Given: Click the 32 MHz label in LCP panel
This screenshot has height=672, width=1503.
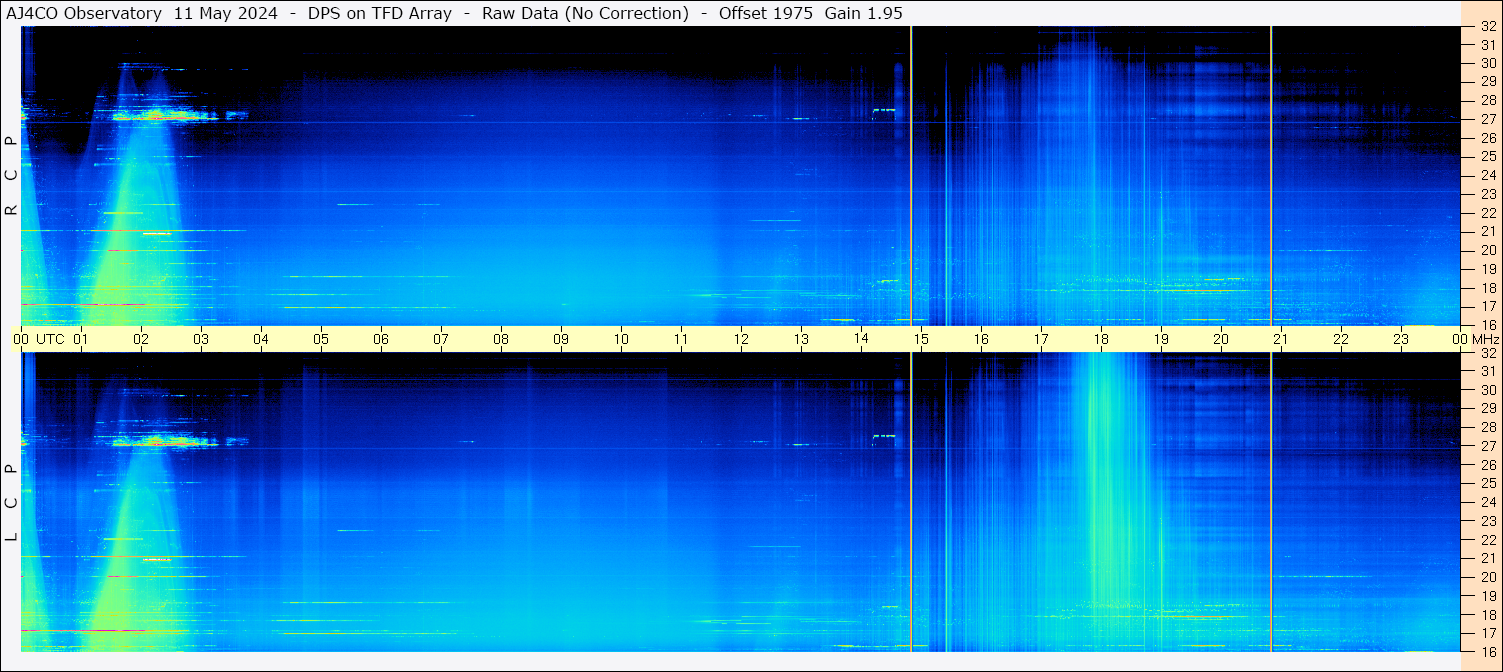Looking at the screenshot, I should click(1487, 353).
